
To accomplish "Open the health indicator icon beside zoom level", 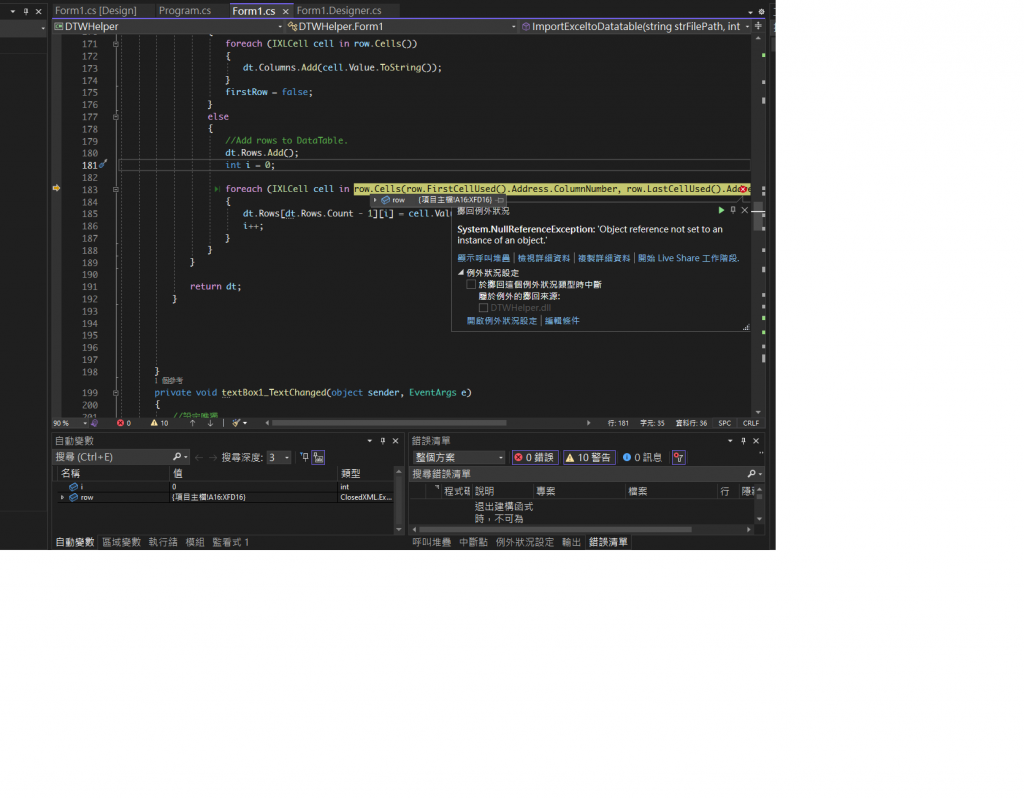I will point(95,423).
